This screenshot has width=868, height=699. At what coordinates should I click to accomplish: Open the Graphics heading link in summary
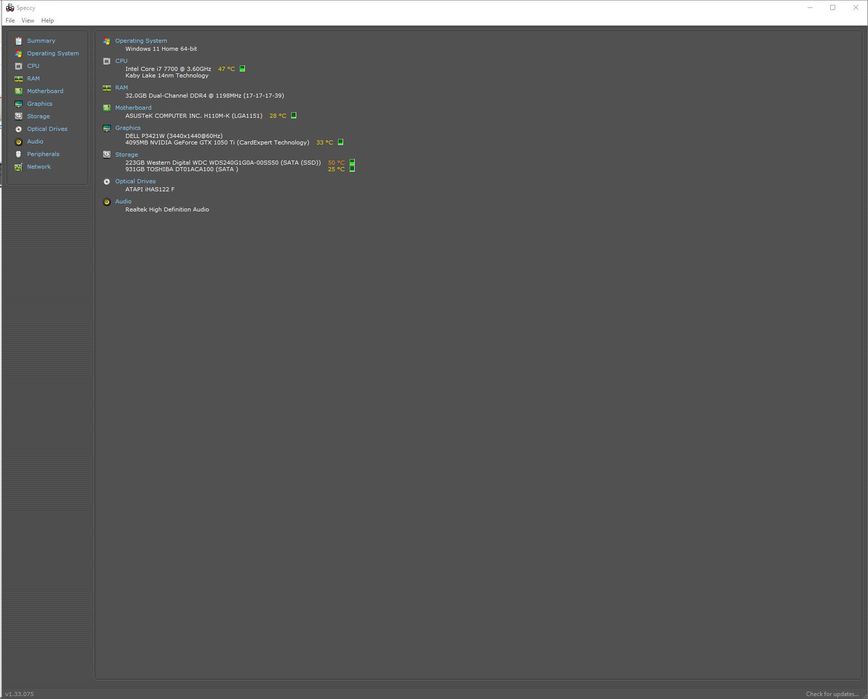128,128
